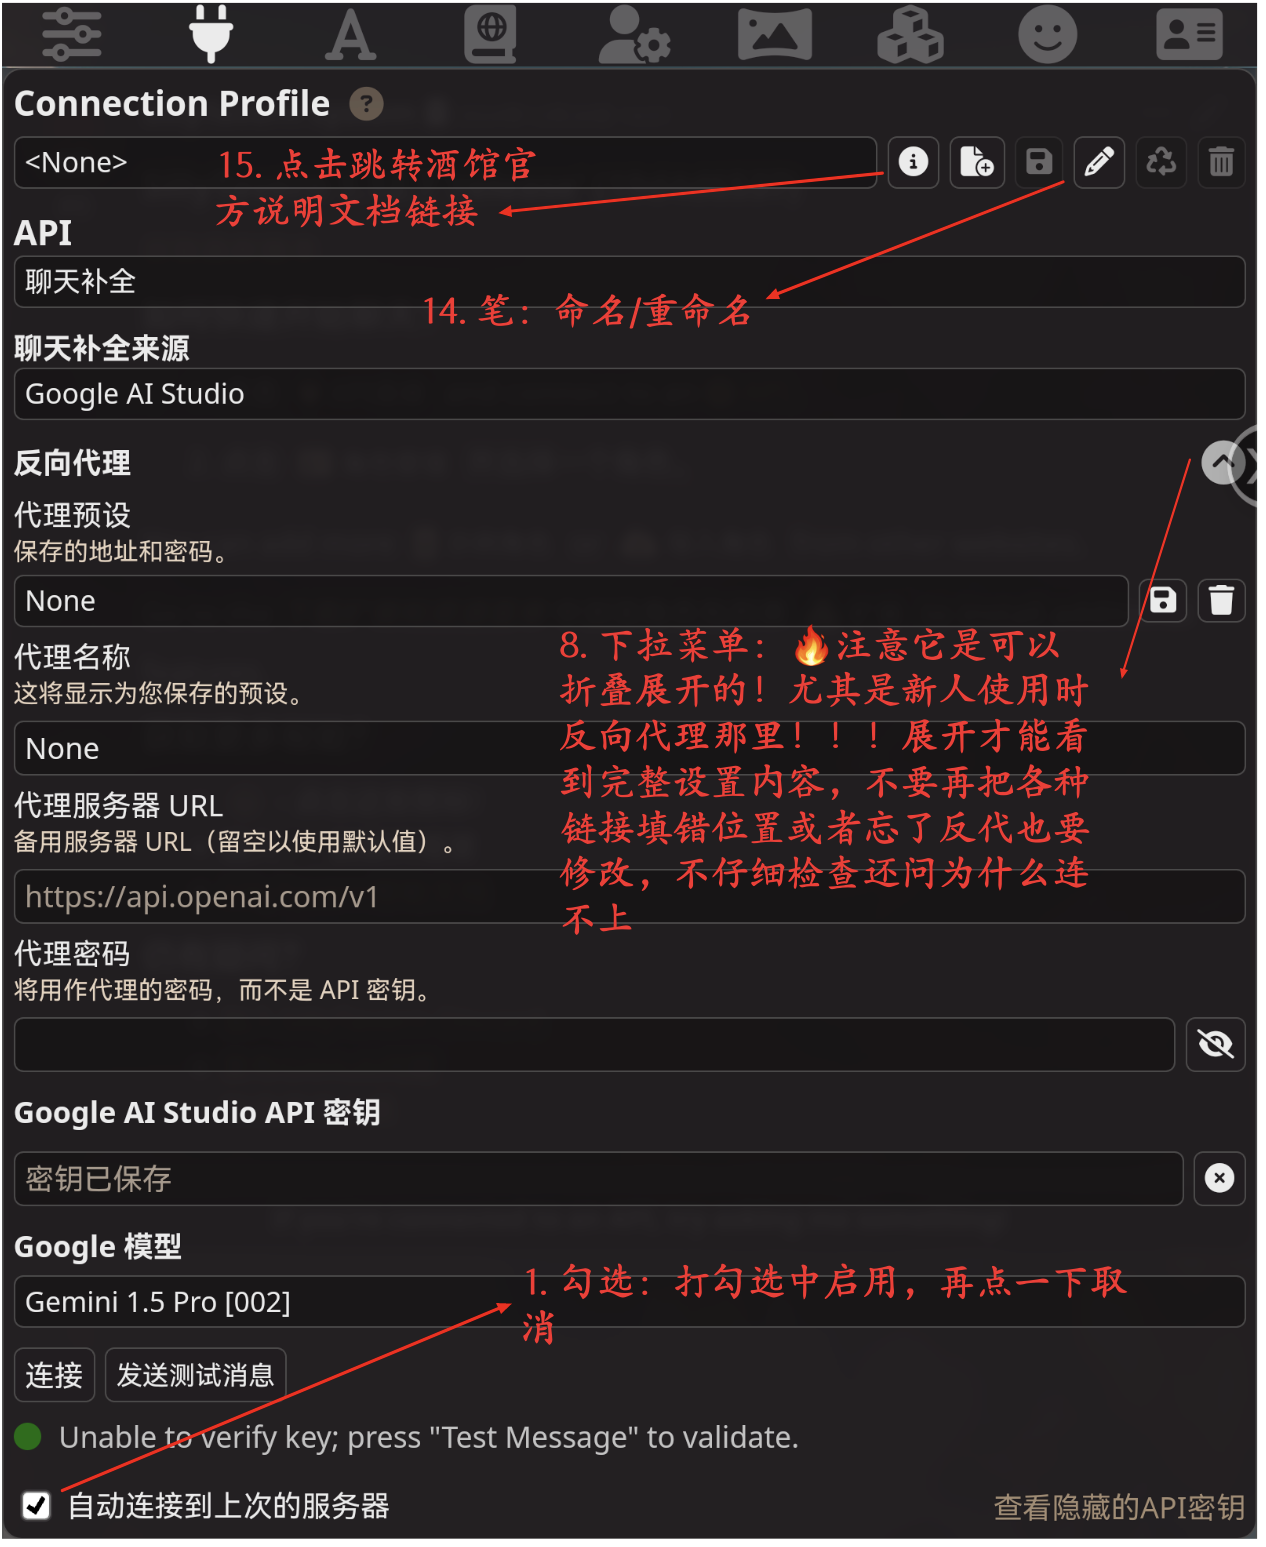Open the extensions cubes icon
The image size is (1266, 1547).
point(910,35)
